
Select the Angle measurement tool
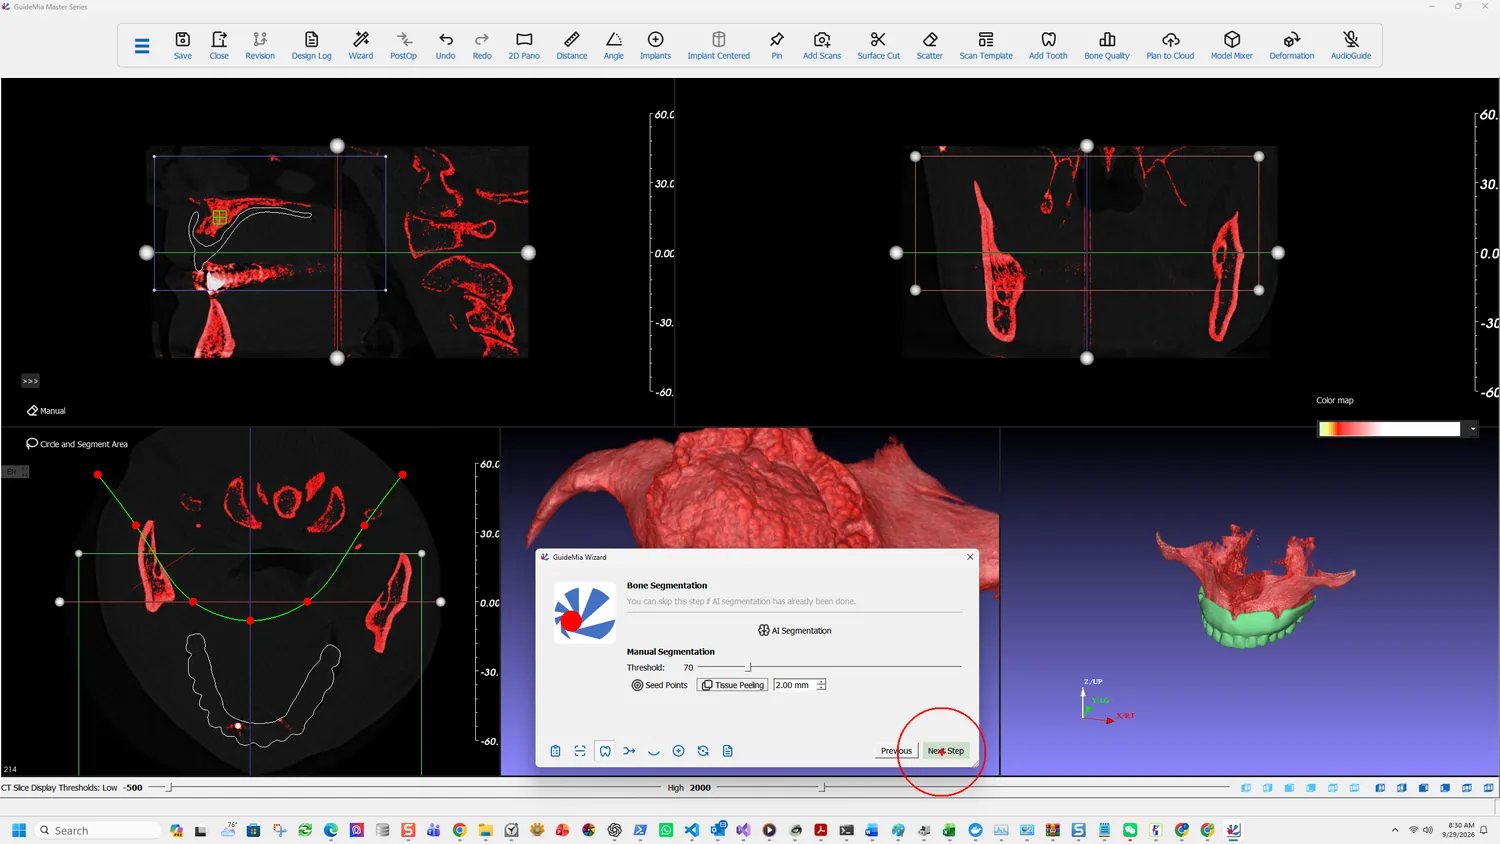pyautogui.click(x=614, y=45)
